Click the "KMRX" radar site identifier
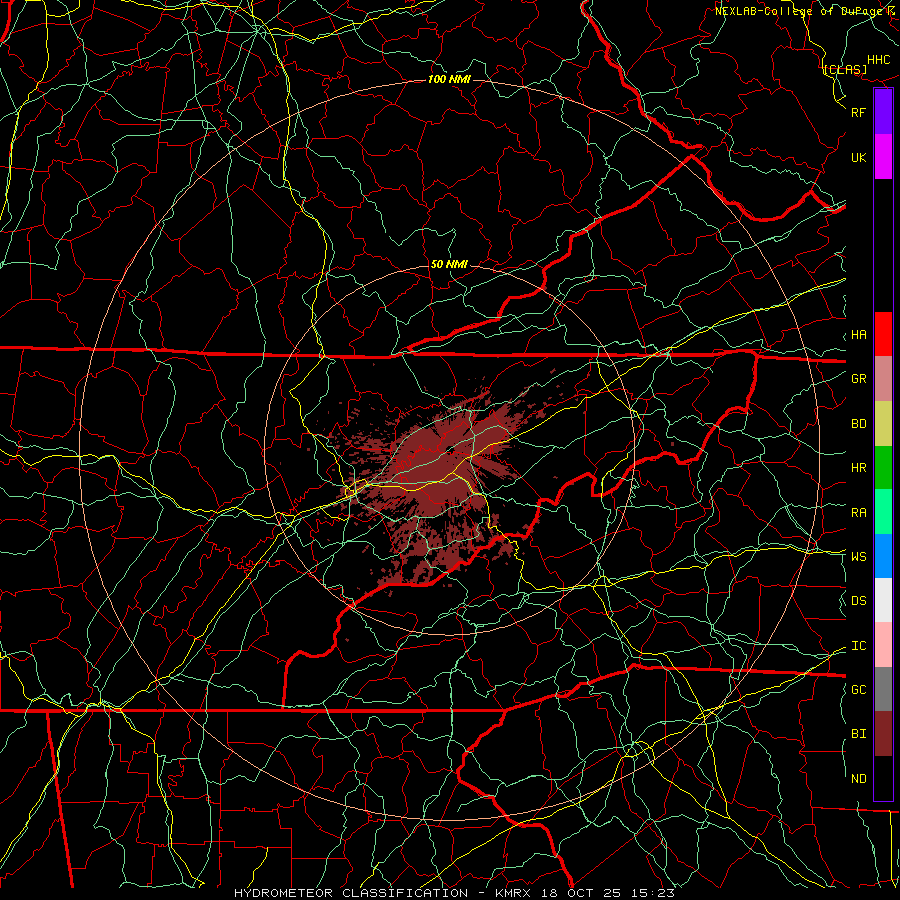This screenshot has height=900, width=900. tap(513, 893)
